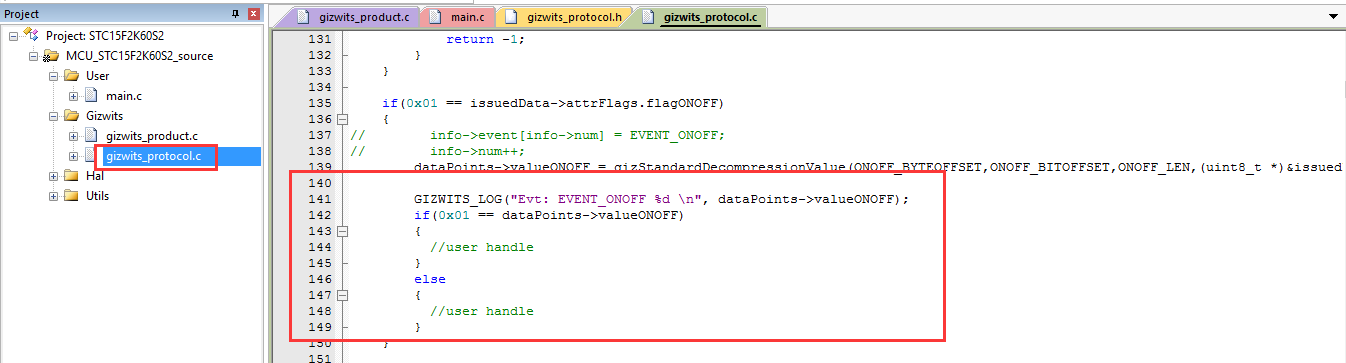
Task: Collapse the code block at line 143
Action: click(342, 231)
